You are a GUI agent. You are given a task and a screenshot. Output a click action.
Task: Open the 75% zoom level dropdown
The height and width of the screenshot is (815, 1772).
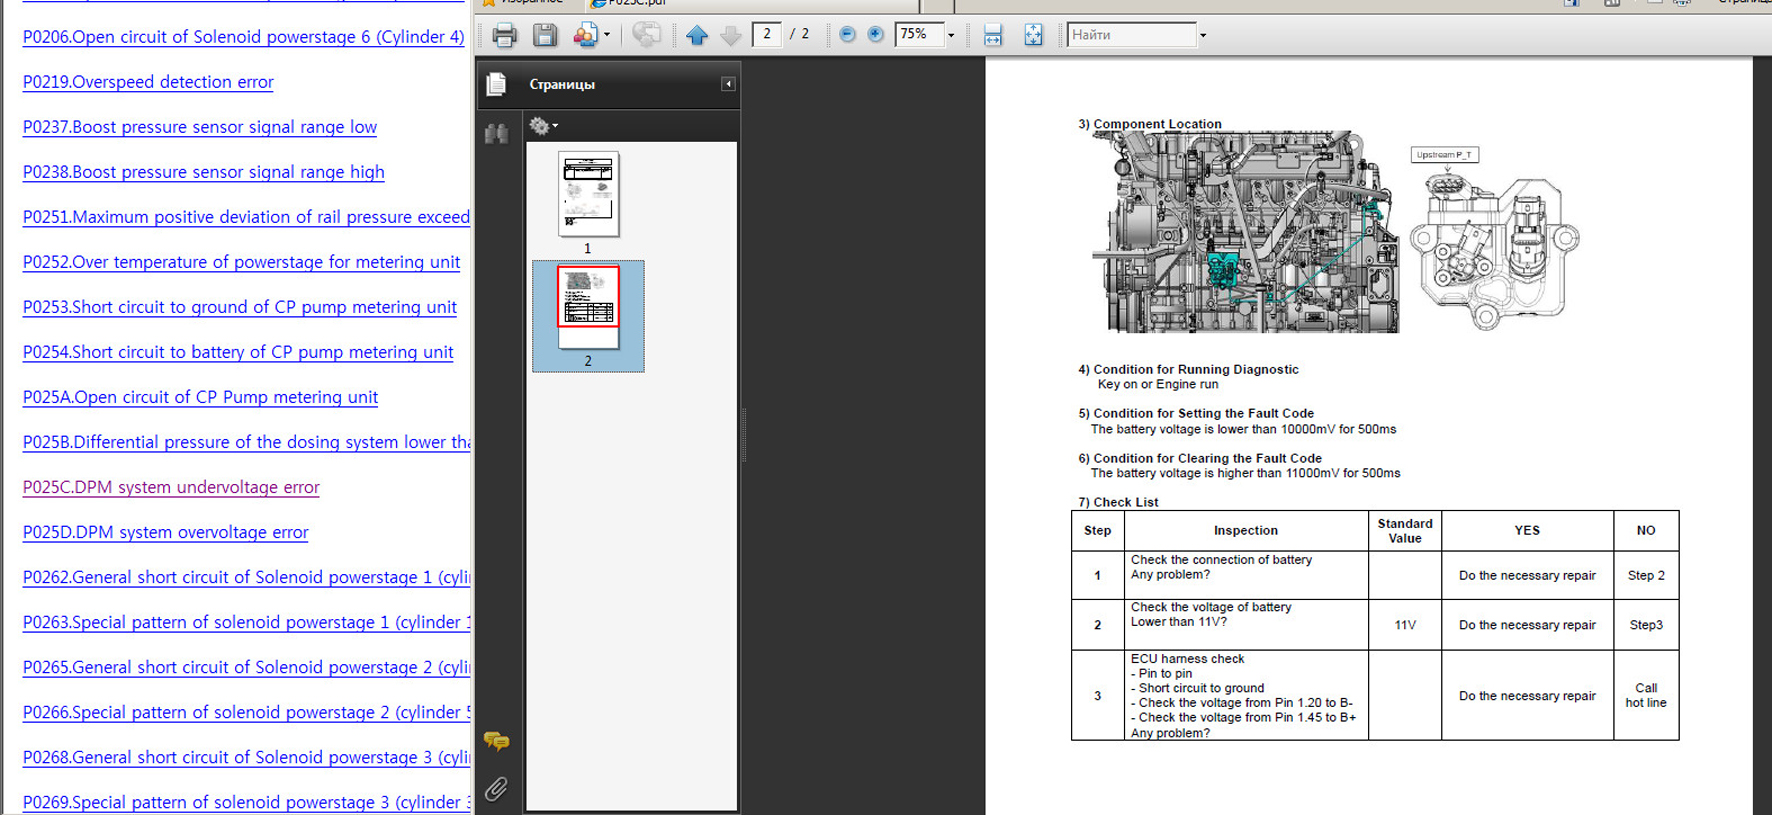951,35
